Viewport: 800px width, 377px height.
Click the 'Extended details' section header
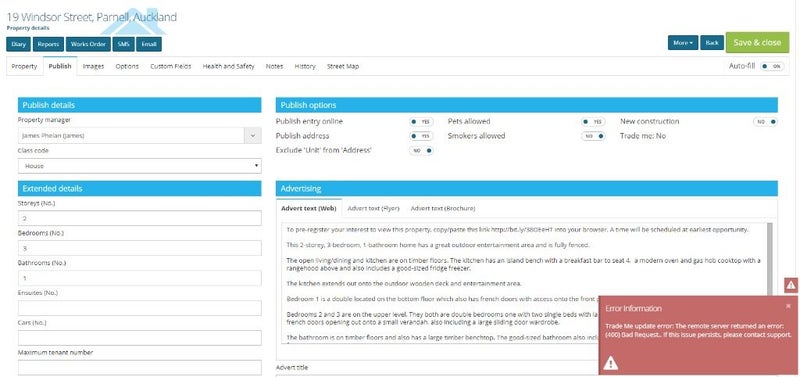[139, 188]
